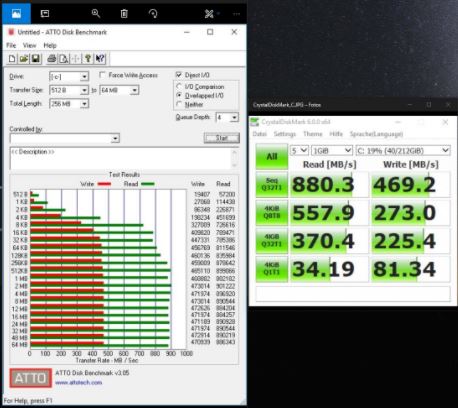Toggle the Direct I/O checkbox
This screenshot has width=458, height=408.
(179, 75)
